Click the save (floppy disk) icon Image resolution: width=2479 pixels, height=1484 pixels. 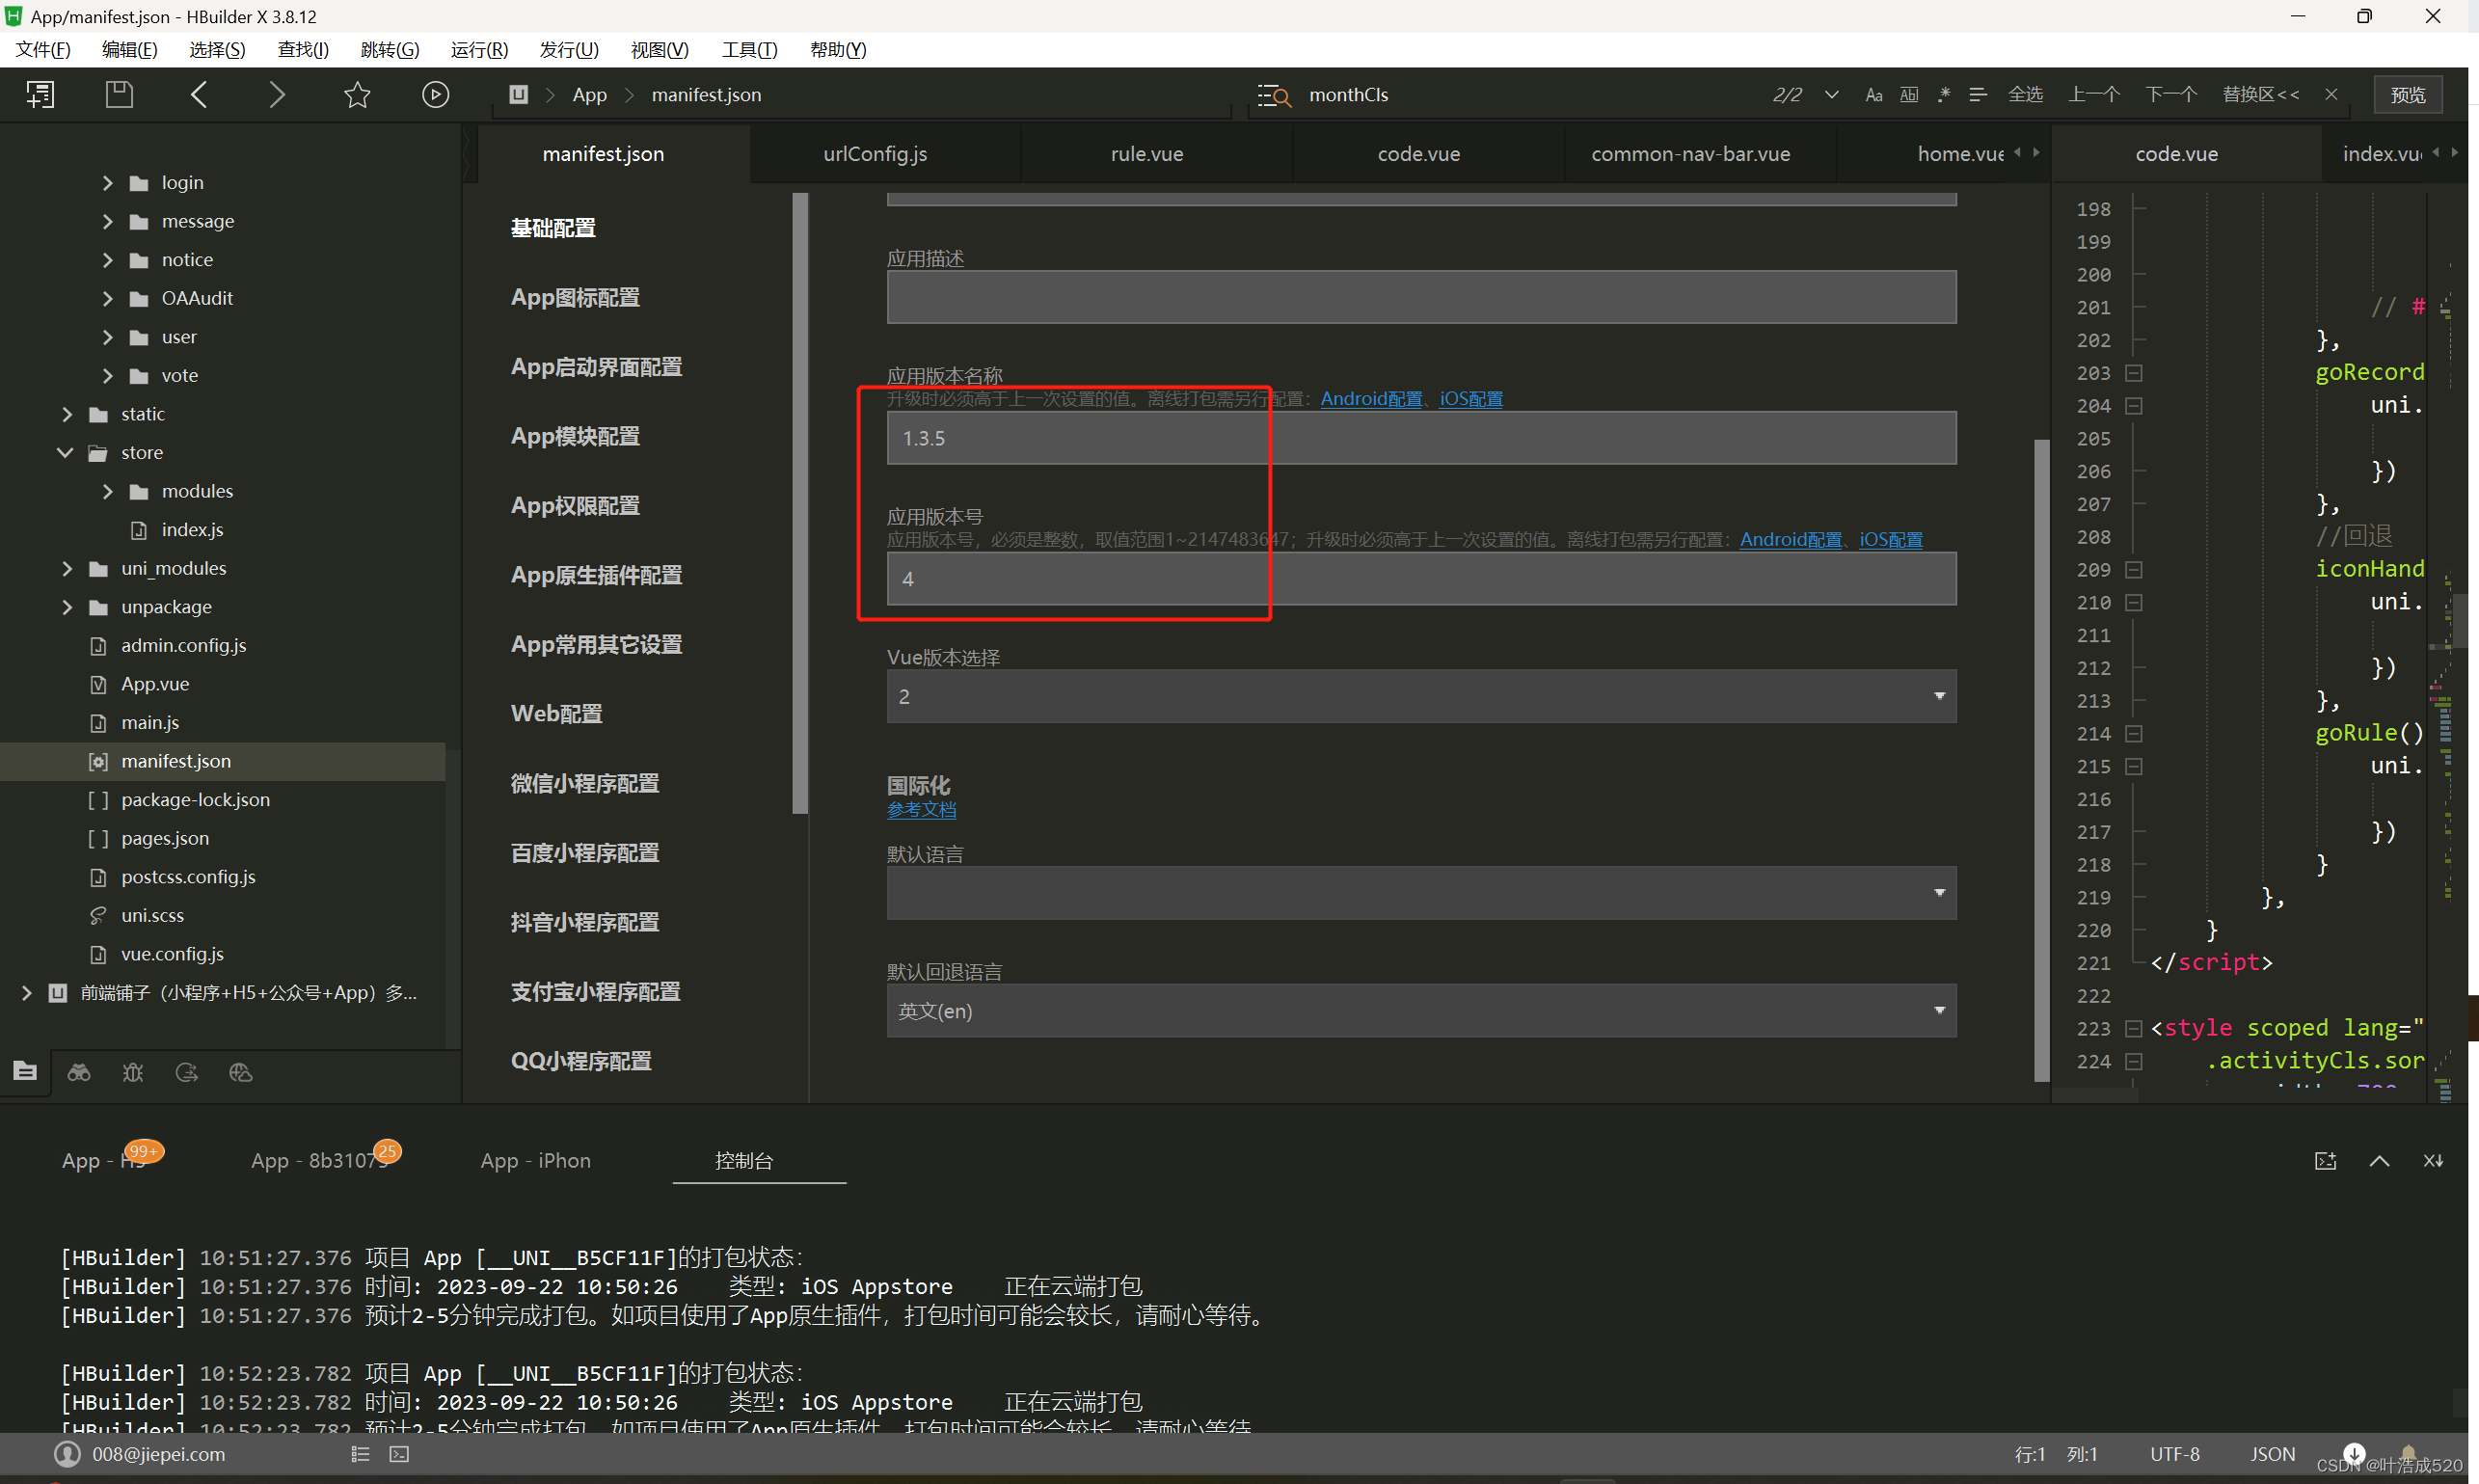(119, 95)
